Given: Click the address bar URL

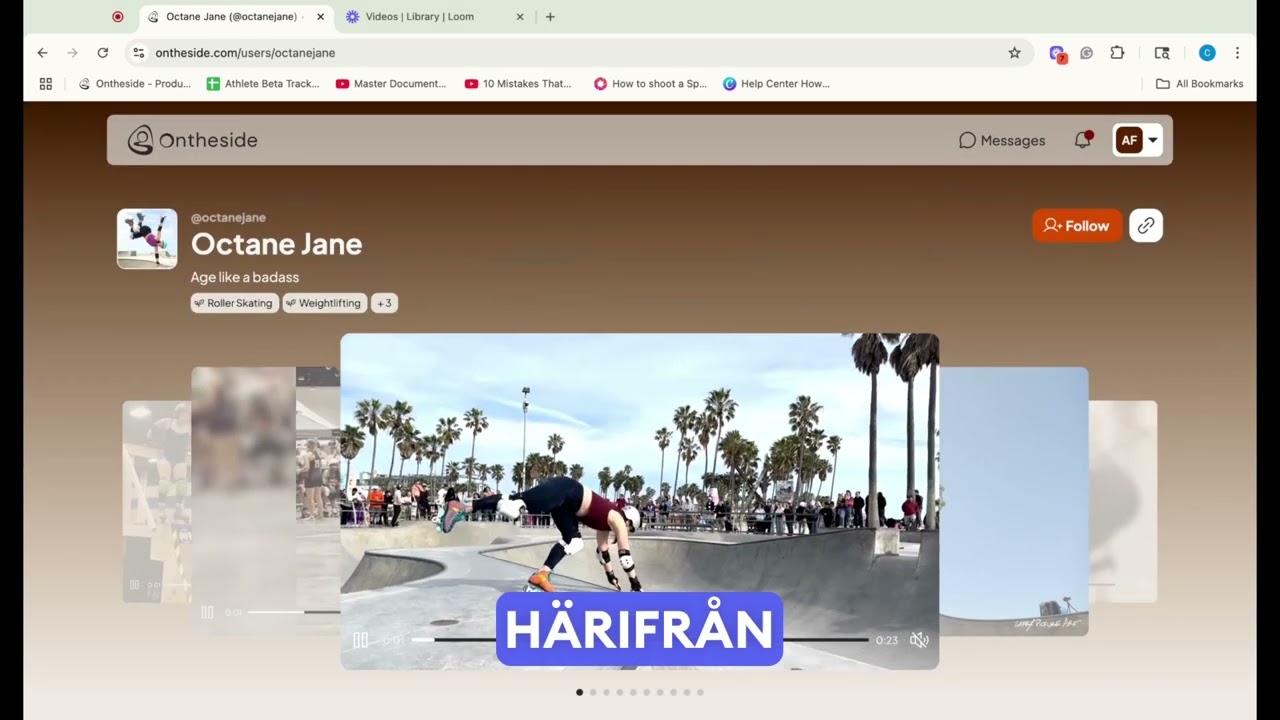Looking at the screenshot, I should (245, 53).
